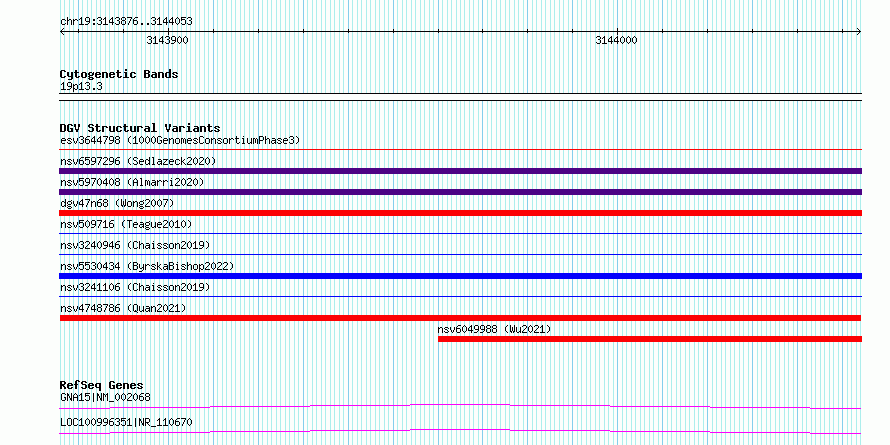
Task: Open the nsv6049988 (Wu2021) variant label
Action: [x=494, y=329]
